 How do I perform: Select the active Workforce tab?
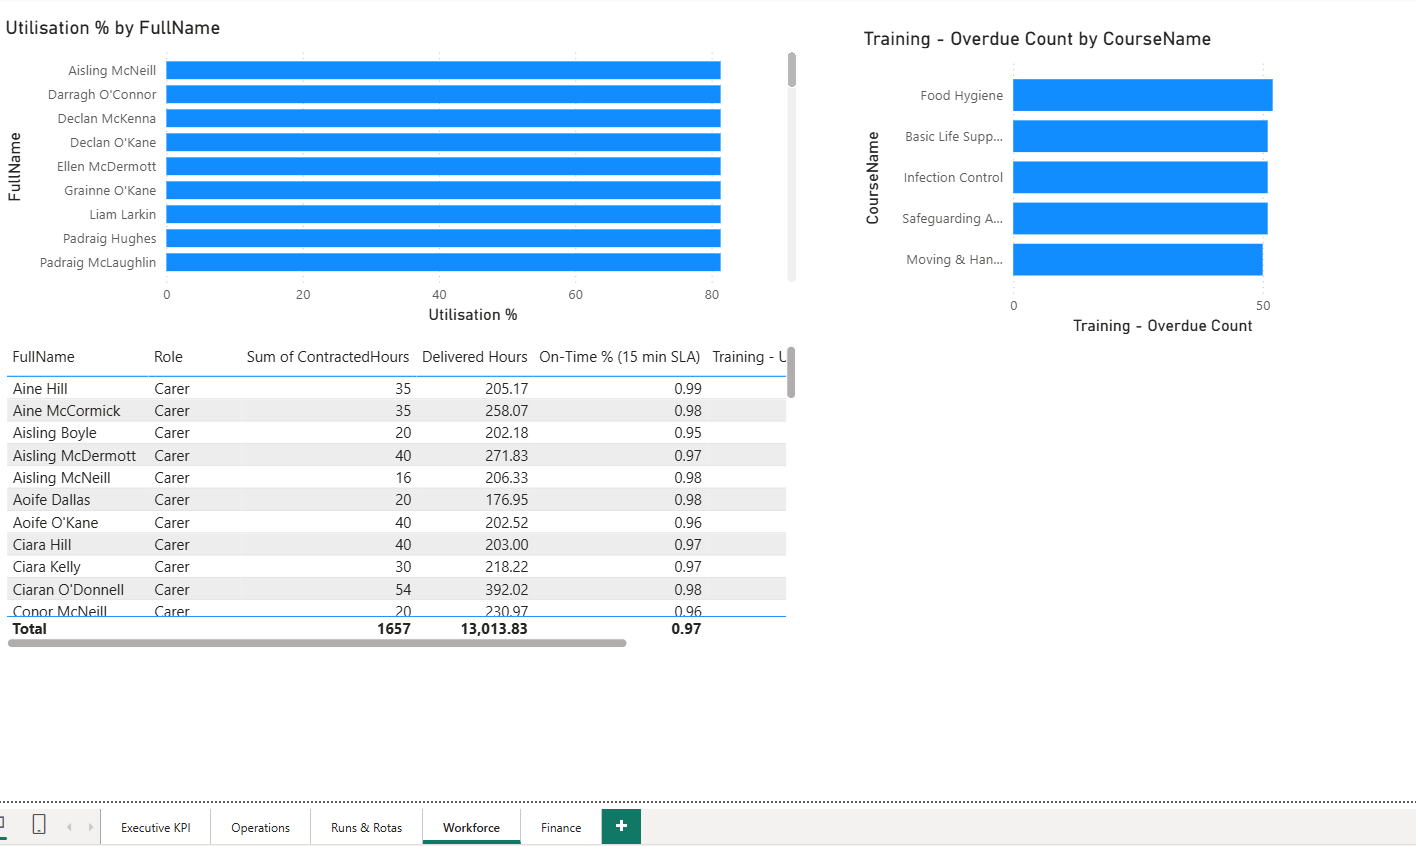471,827
